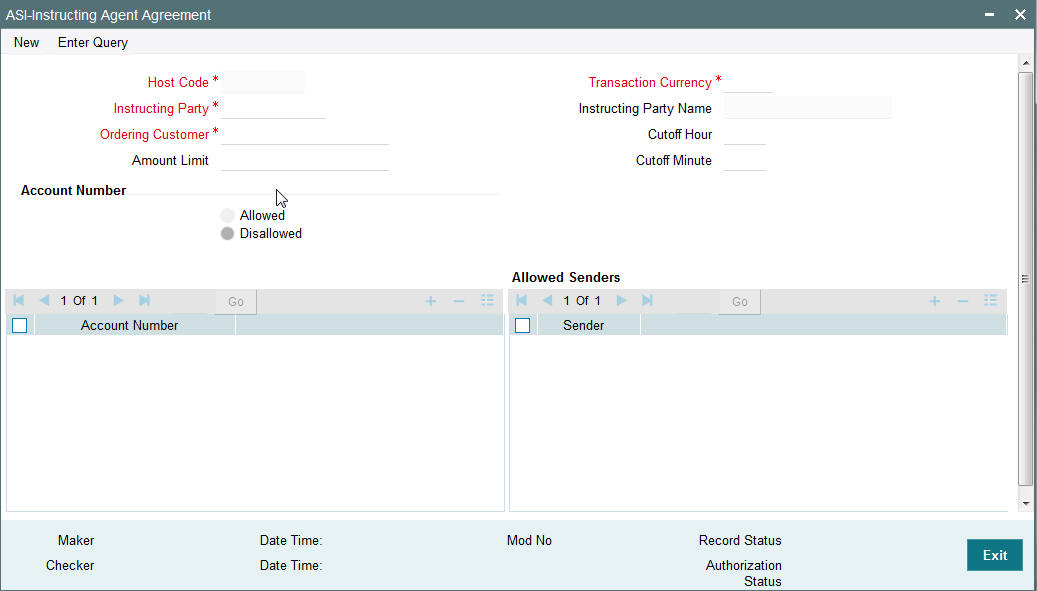
Task: Go to first page in Allowed Senders grid
Action: (x=521, y=301)
